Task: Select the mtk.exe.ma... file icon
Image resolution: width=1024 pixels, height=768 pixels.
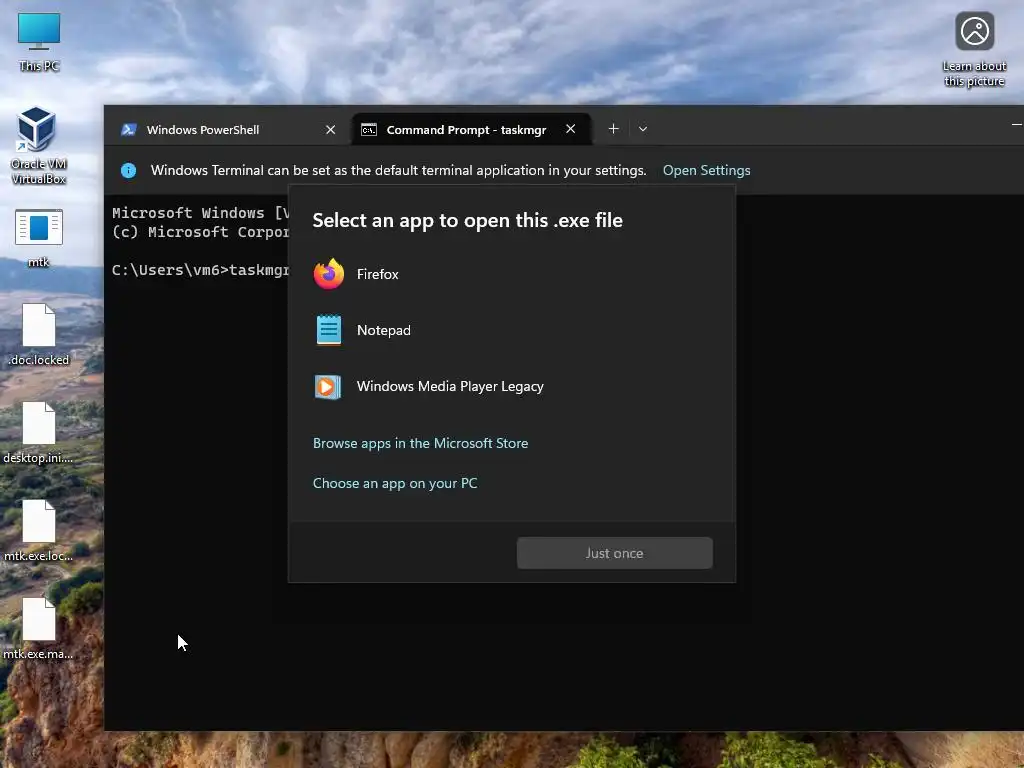Action: tap(39, 628)
